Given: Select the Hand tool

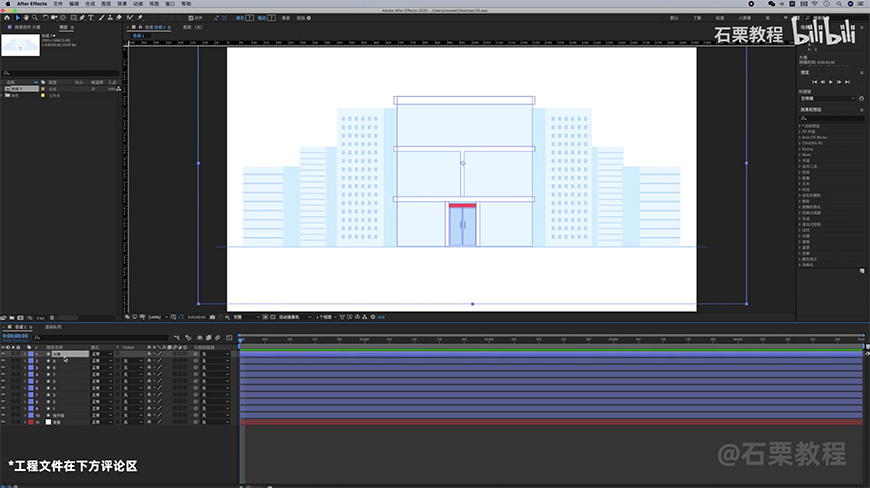Looking at the screenshot, I should 26,18.
